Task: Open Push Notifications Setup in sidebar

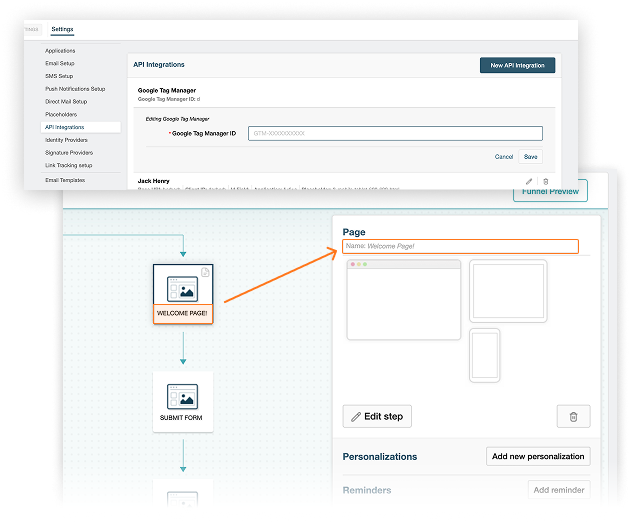Action: tap(75, 89)
